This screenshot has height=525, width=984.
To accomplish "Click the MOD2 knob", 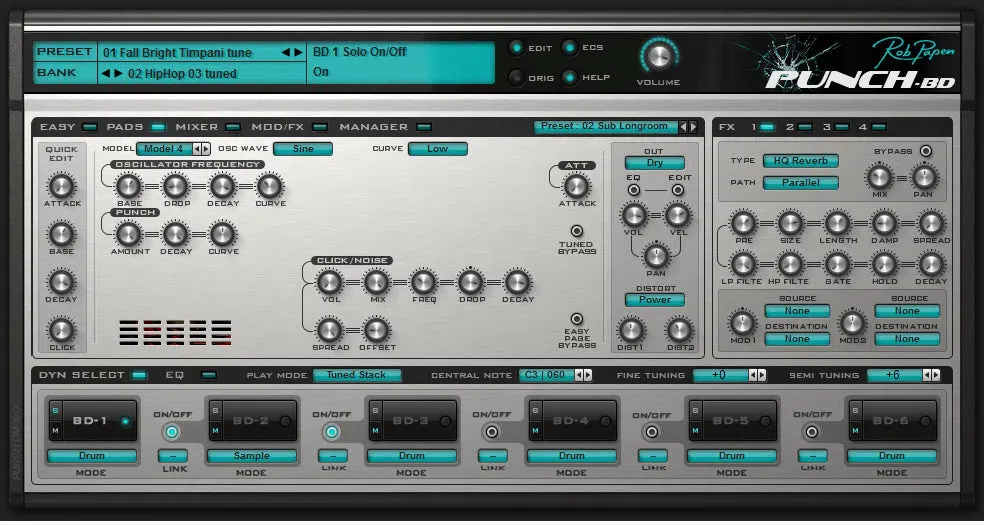I will [x=852, y=322].
